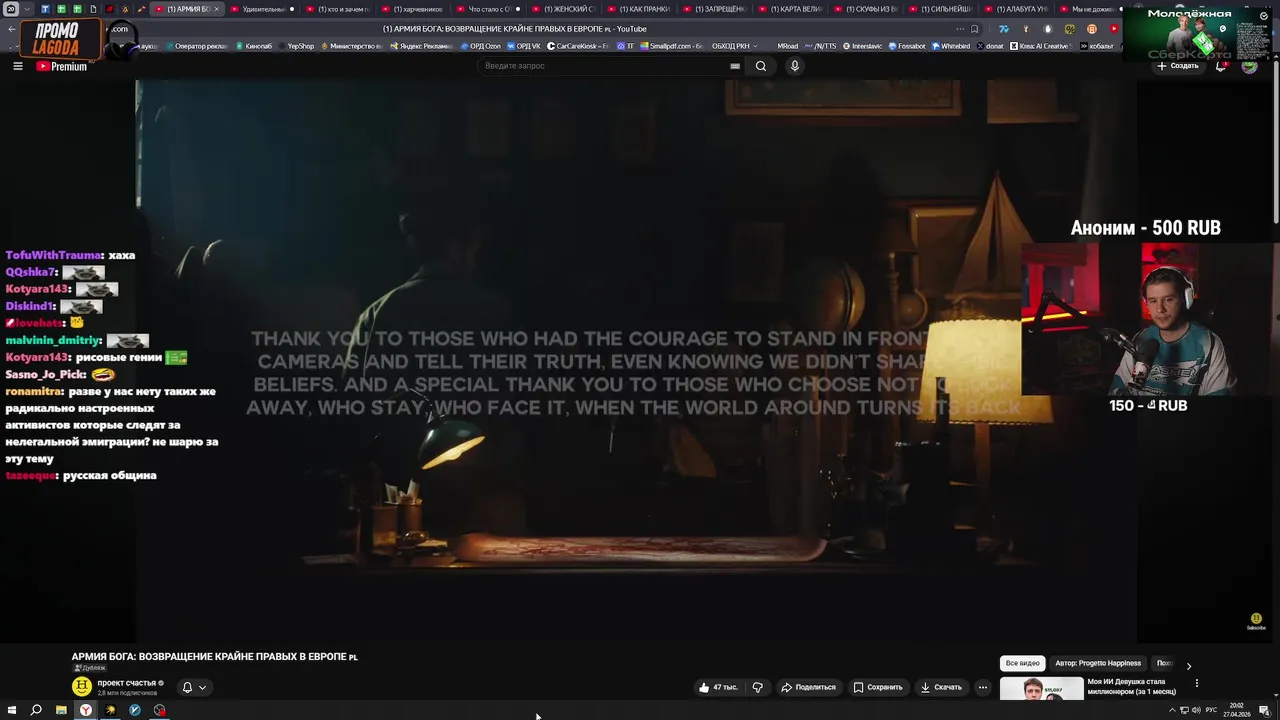Bookmark this page with address bar icon

pyautogui.click(x=975, y=29)
